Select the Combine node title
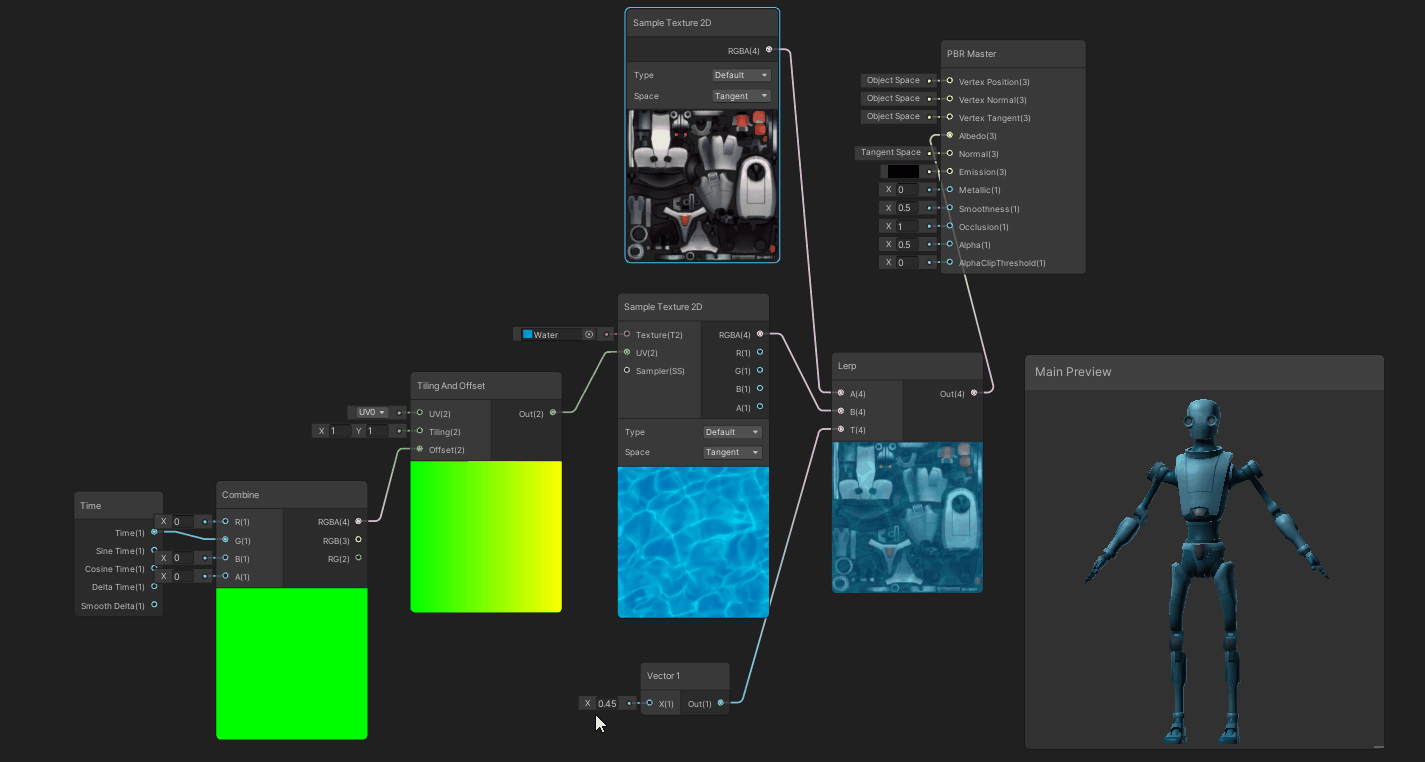Viewport: 1425px width, 762px height. pyautogui.click(x=240, y=495)
